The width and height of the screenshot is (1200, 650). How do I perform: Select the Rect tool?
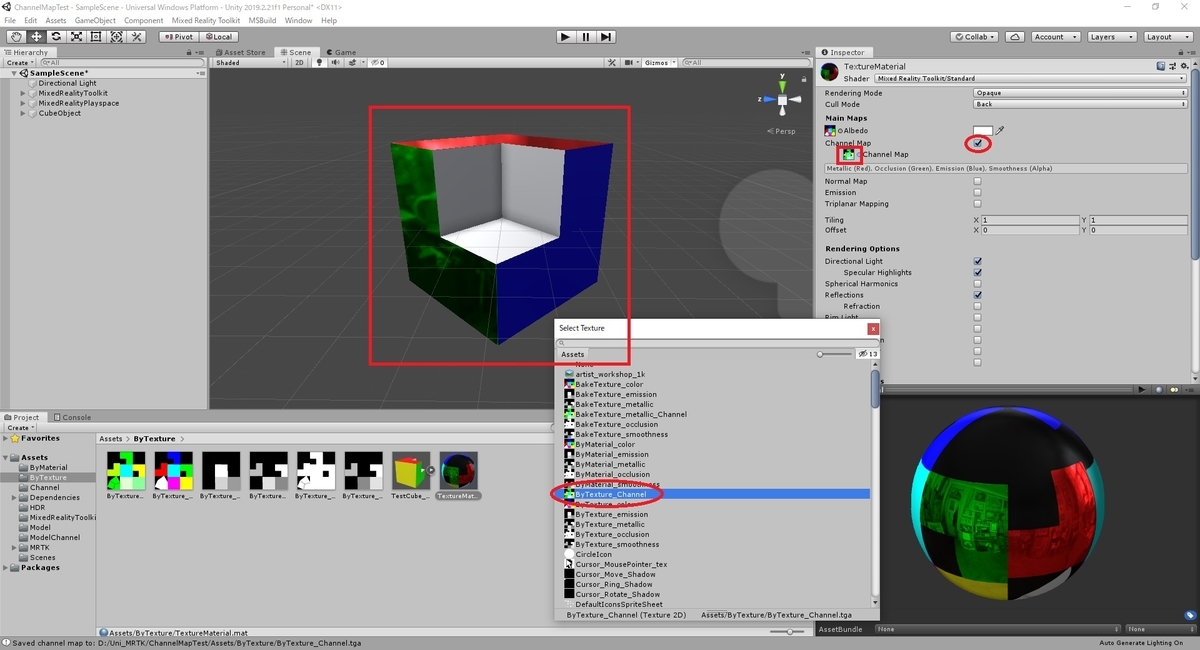tap(96, 37)
